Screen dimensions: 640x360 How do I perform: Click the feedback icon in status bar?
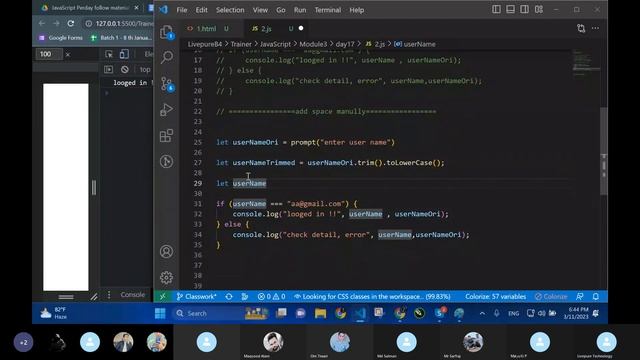click(x=580, y=297)
